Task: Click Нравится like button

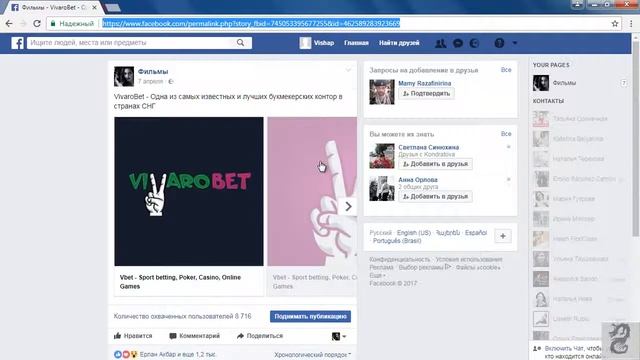Action: coord(133,336)
